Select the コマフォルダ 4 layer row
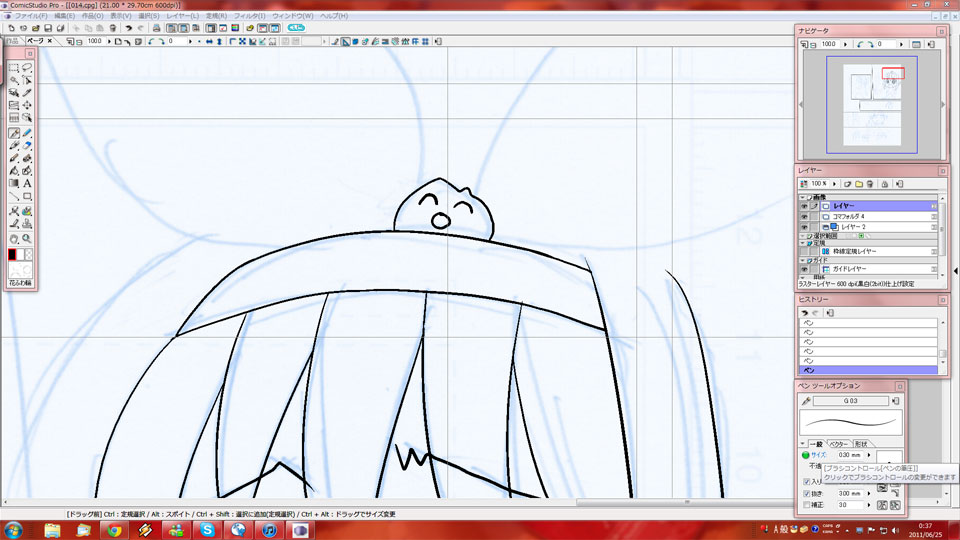960x540 pixels. pos(877,217)
